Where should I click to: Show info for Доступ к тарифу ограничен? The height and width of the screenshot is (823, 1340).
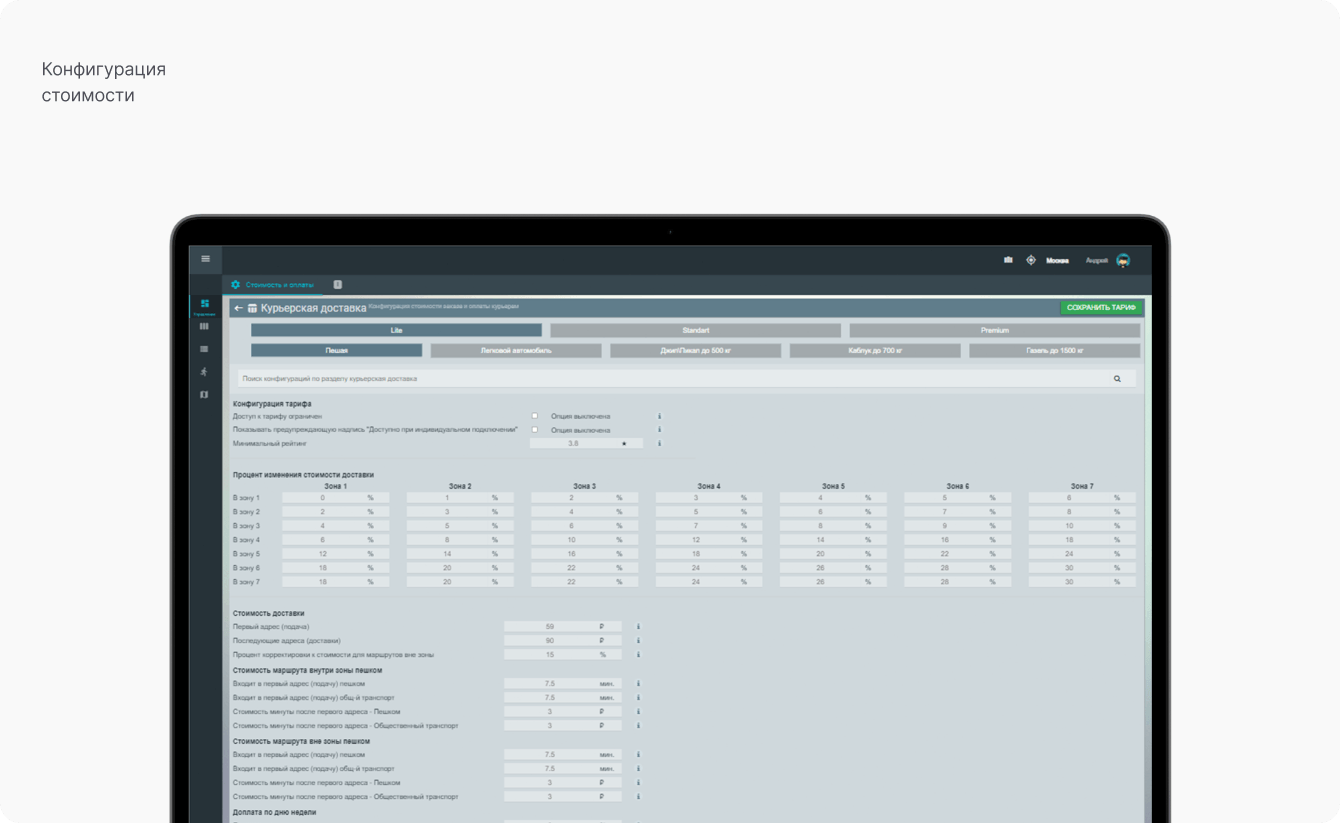(659, 416)
